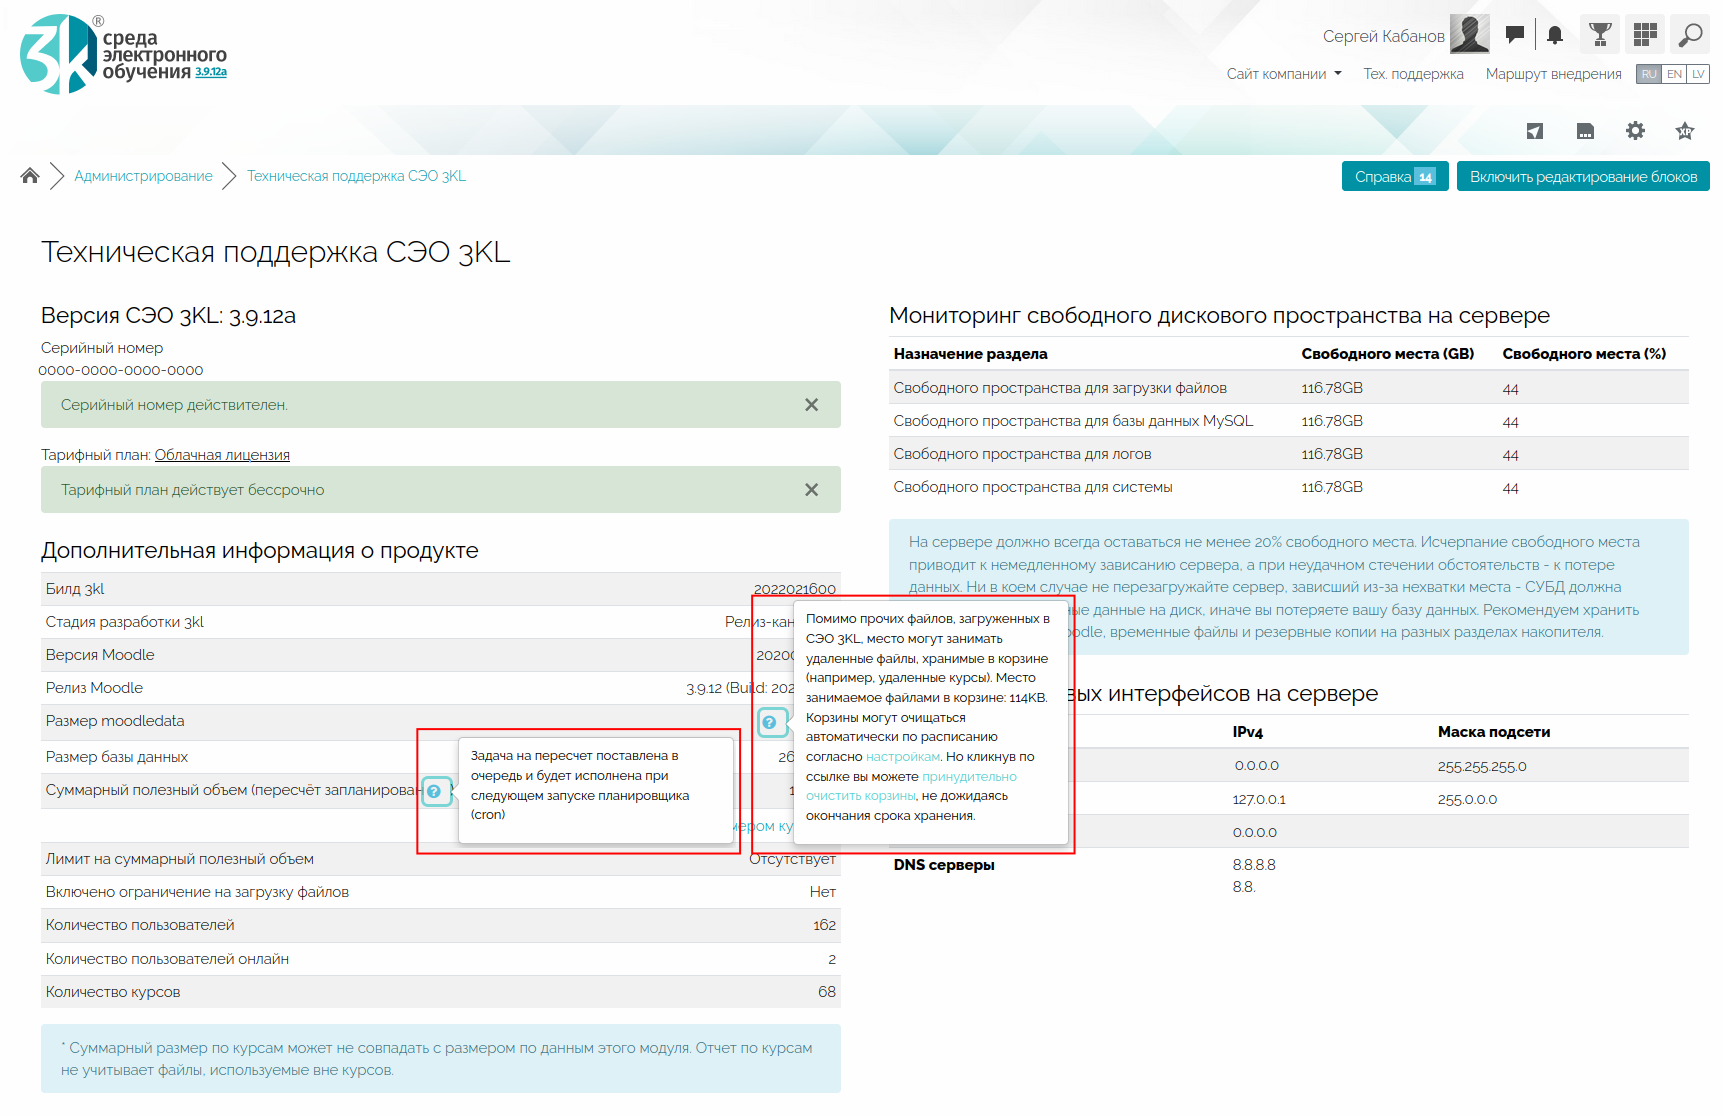Open the Маршрут внедрения menu item
This screenshot has height=1116, width=1723.
pos(1553,74)
